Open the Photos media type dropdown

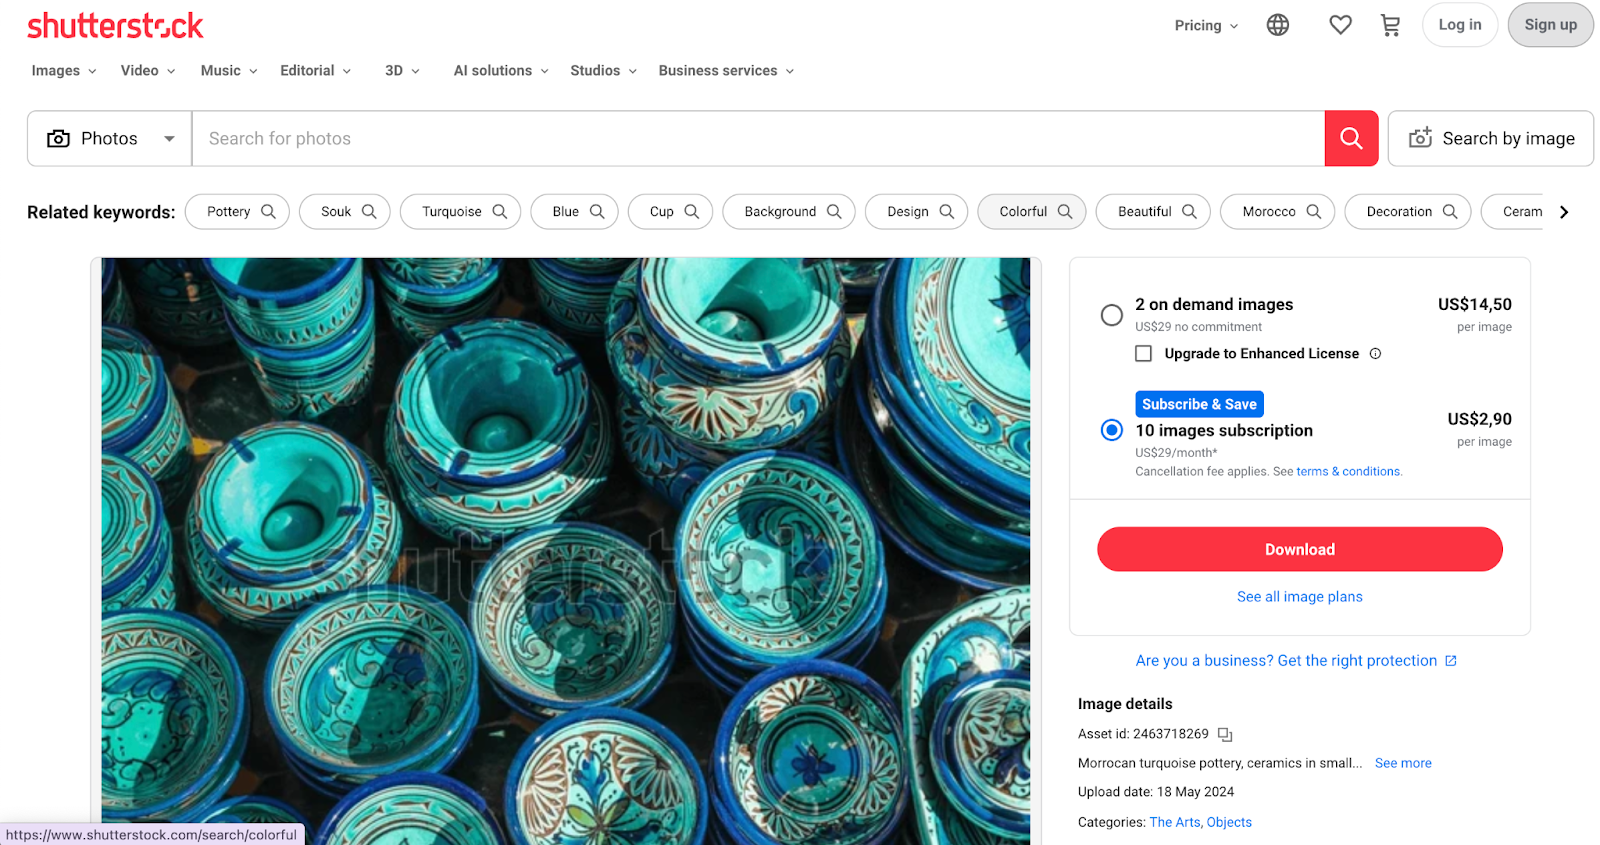coord(110,138)
